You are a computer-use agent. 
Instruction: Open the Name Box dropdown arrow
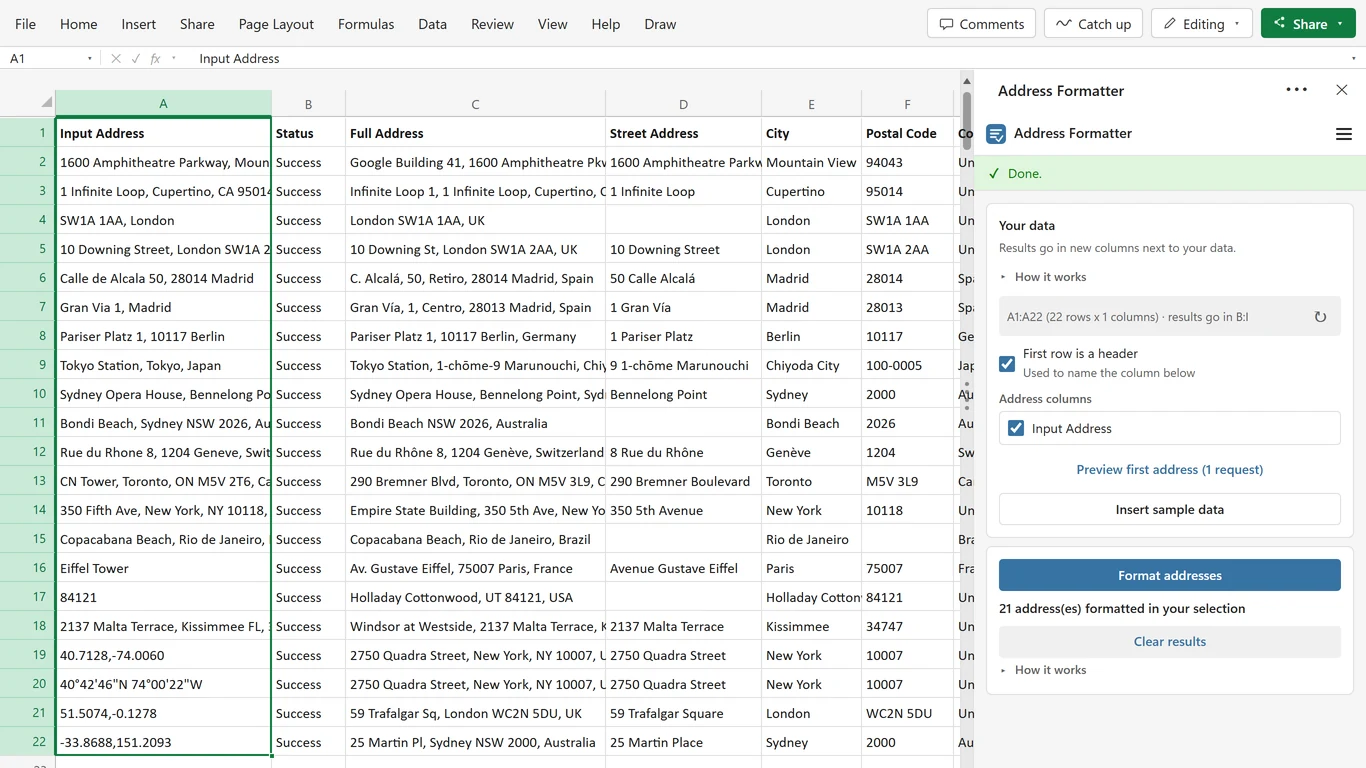pos(90,59)
